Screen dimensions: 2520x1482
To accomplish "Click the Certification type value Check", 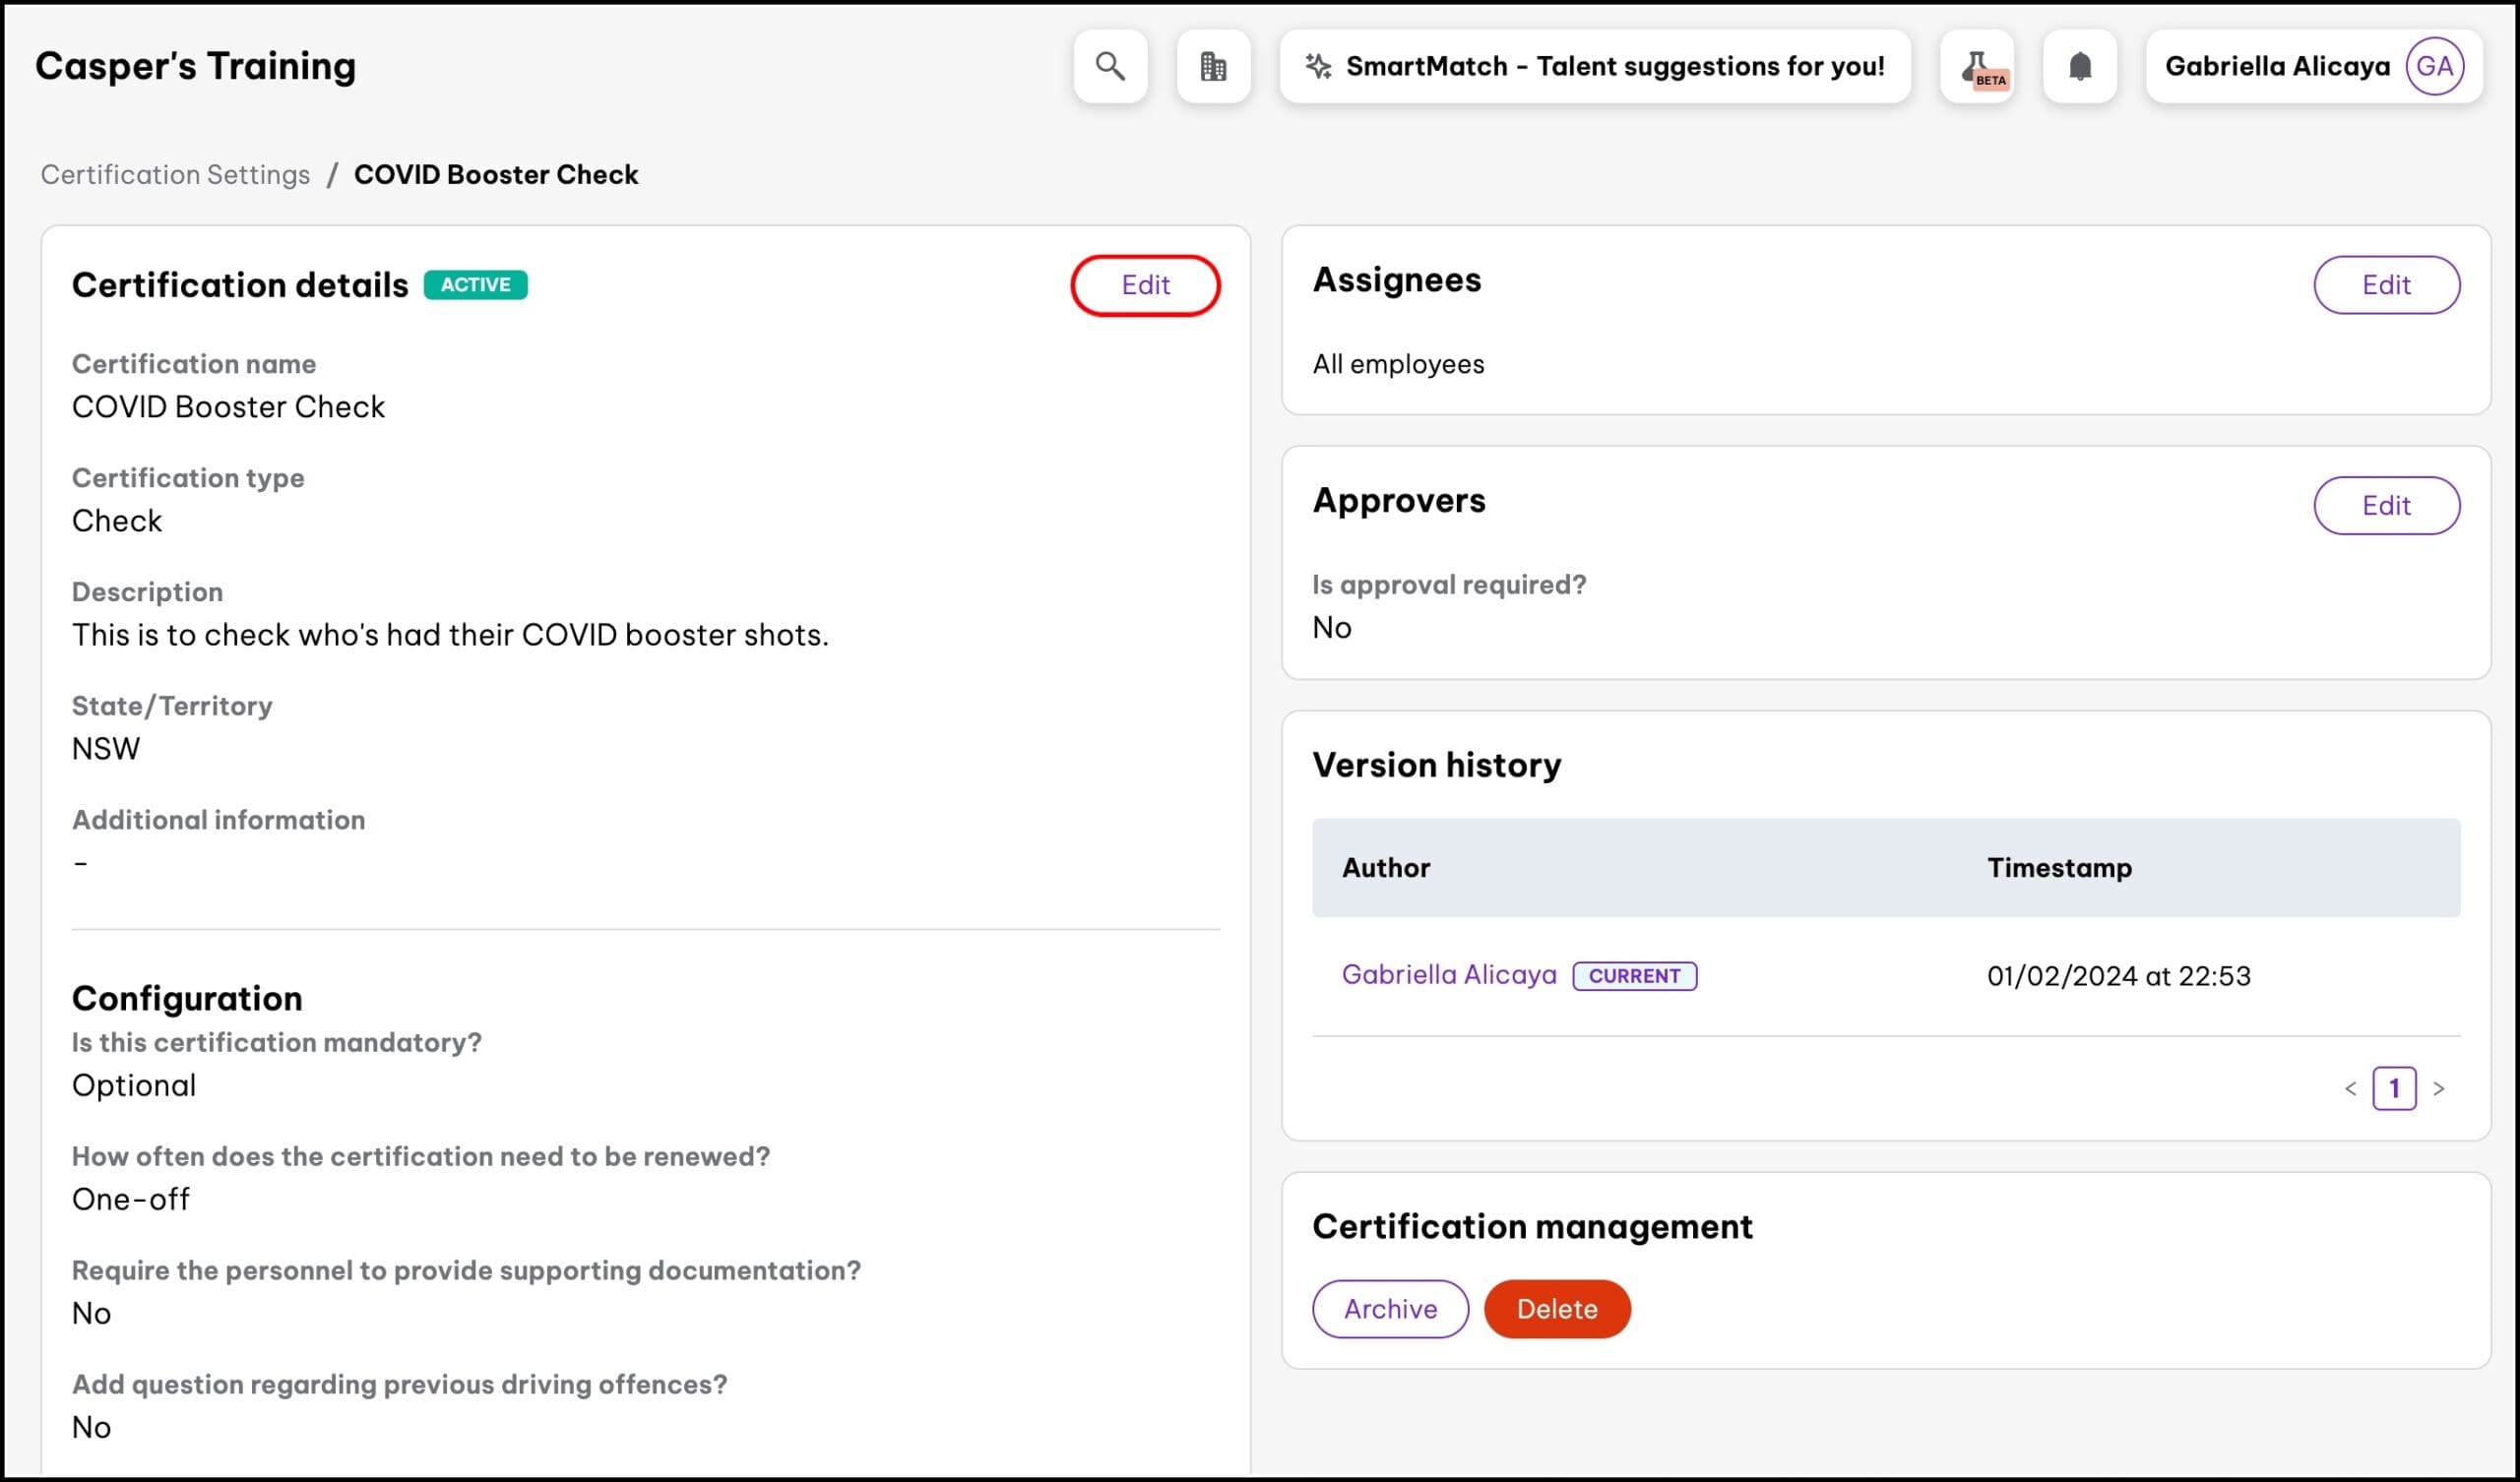I will (117, 520).
